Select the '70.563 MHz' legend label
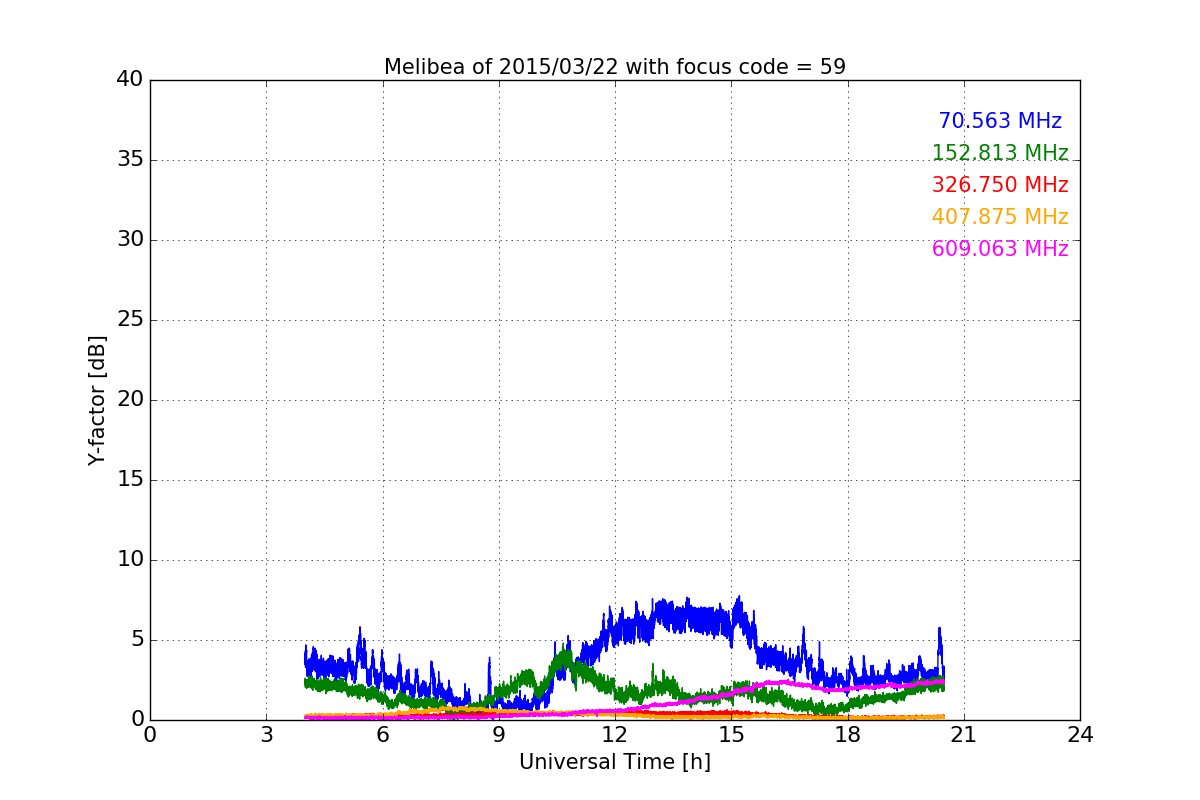Viewport: 1200px width, 800px height. [1000, 121]
